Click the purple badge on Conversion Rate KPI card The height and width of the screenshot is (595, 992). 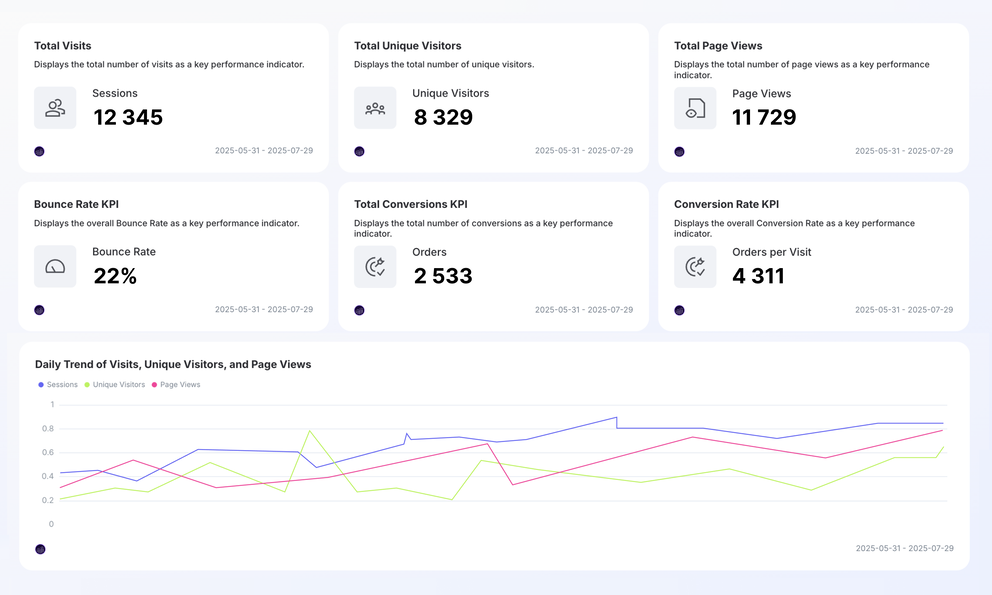coord(679,310)
